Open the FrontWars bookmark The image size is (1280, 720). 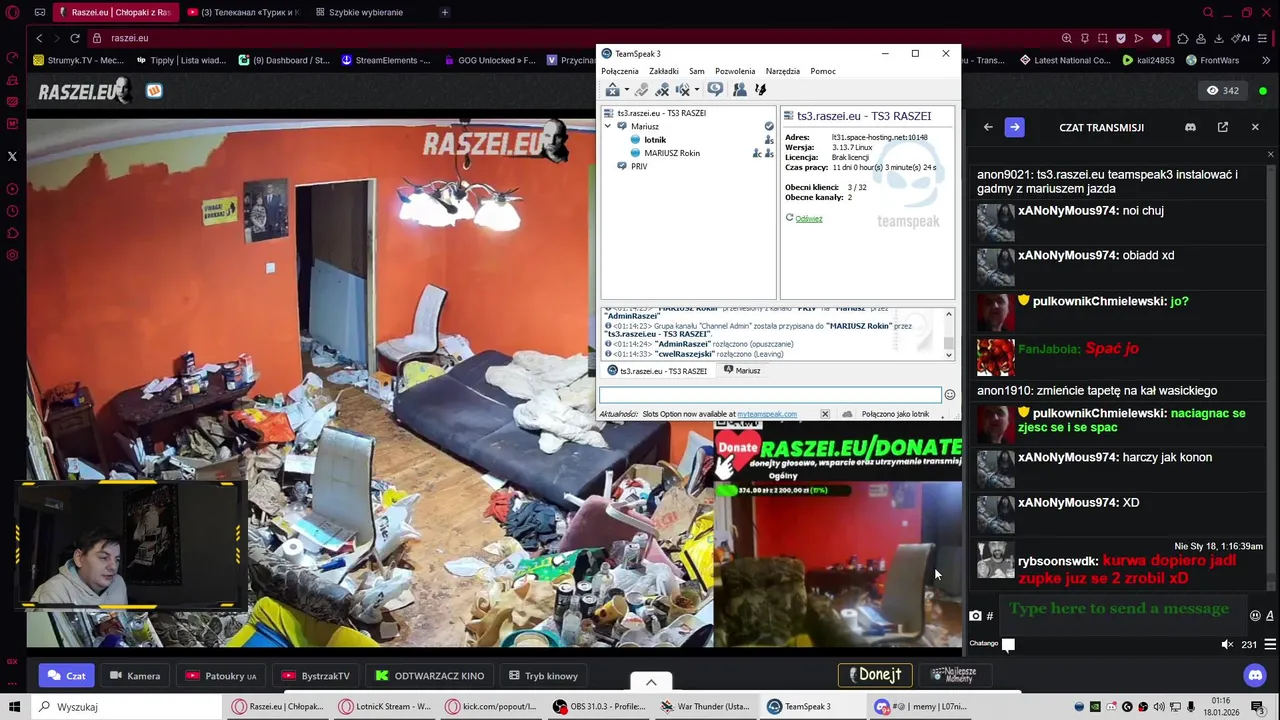click(x=1212, y=60)
